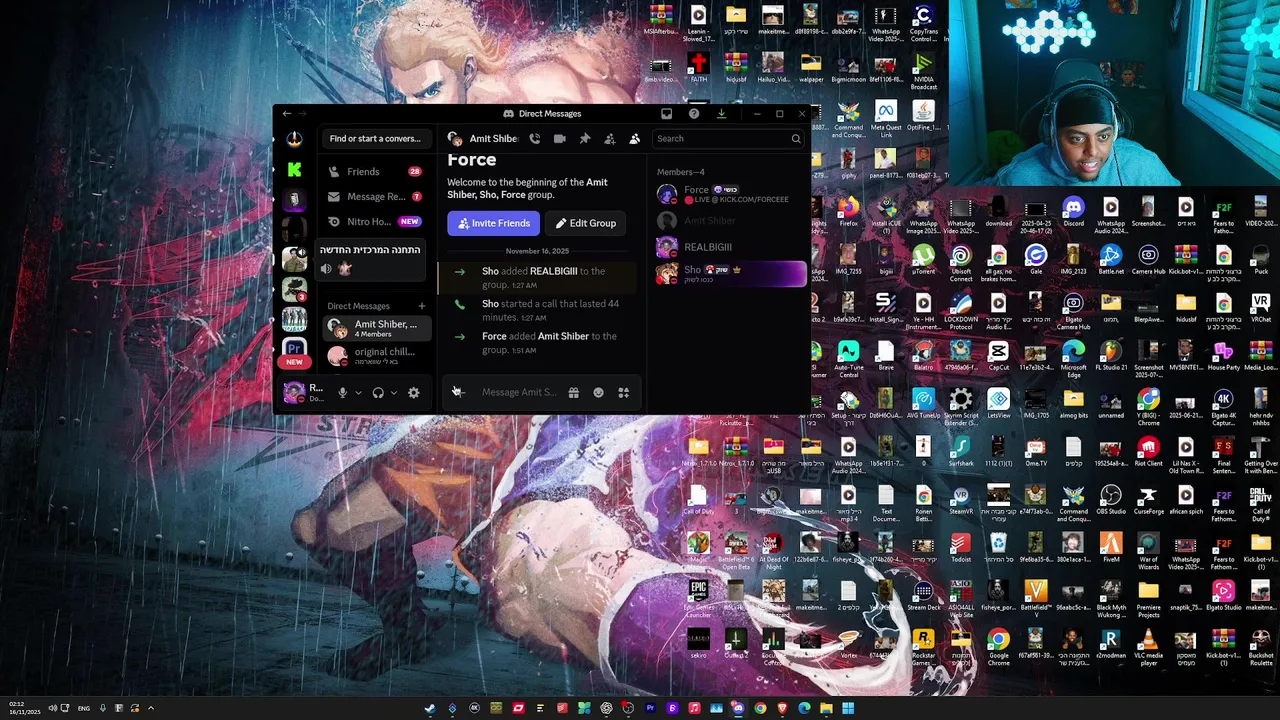Open Discord home direct messages icon

[294, 139]
